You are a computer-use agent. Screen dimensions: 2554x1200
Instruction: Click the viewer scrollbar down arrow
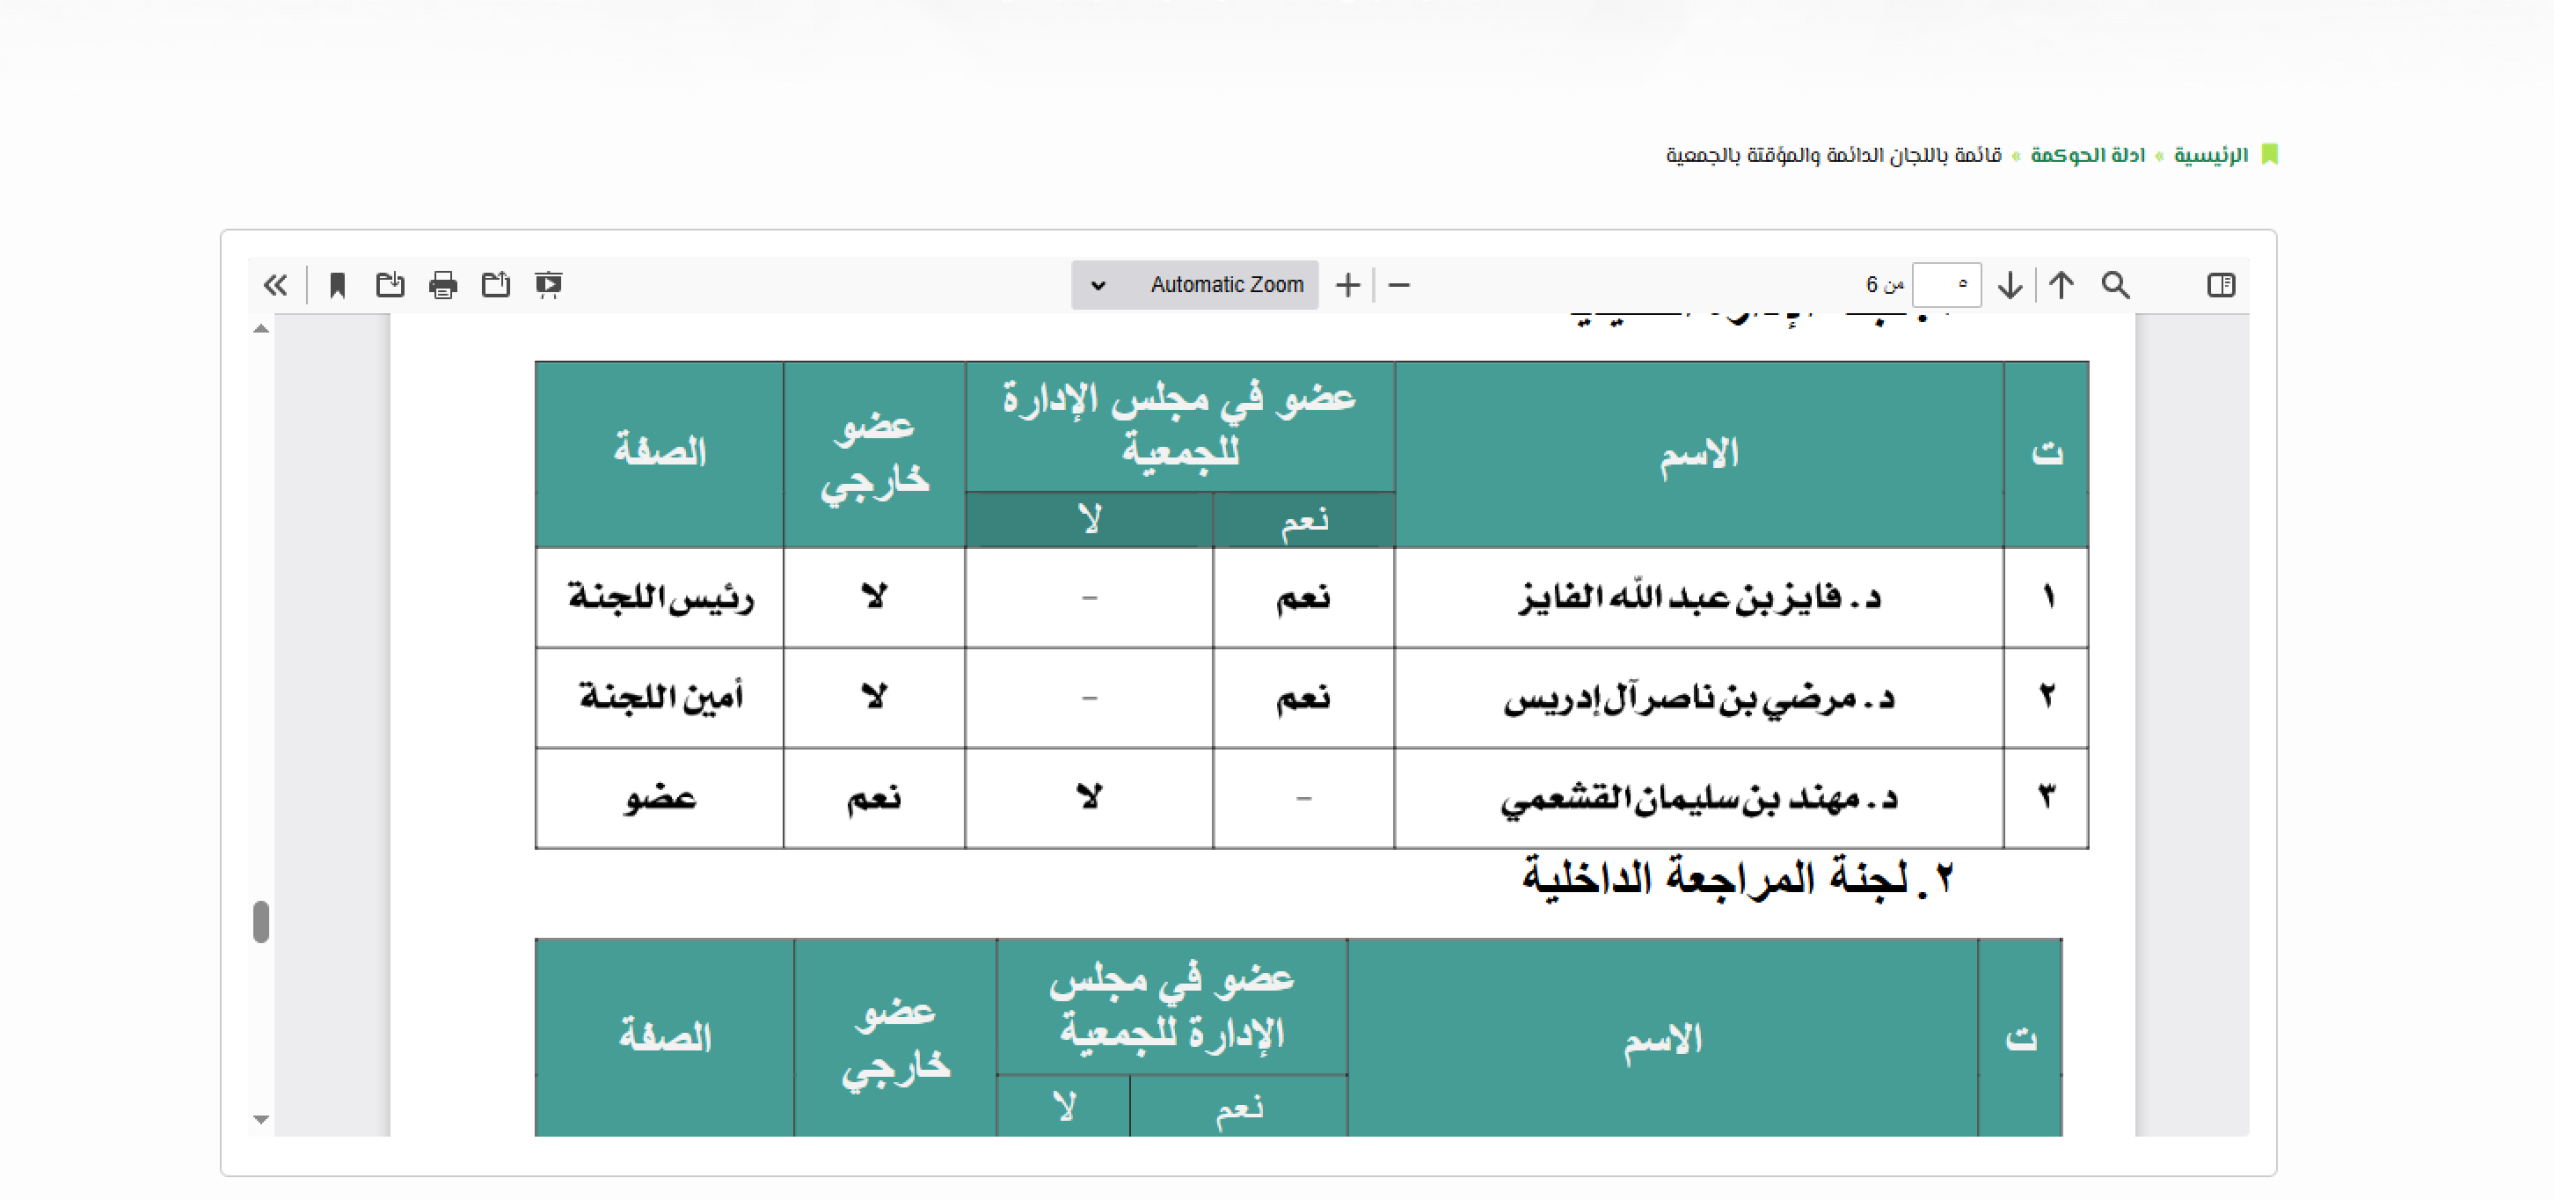(261, 1119)
